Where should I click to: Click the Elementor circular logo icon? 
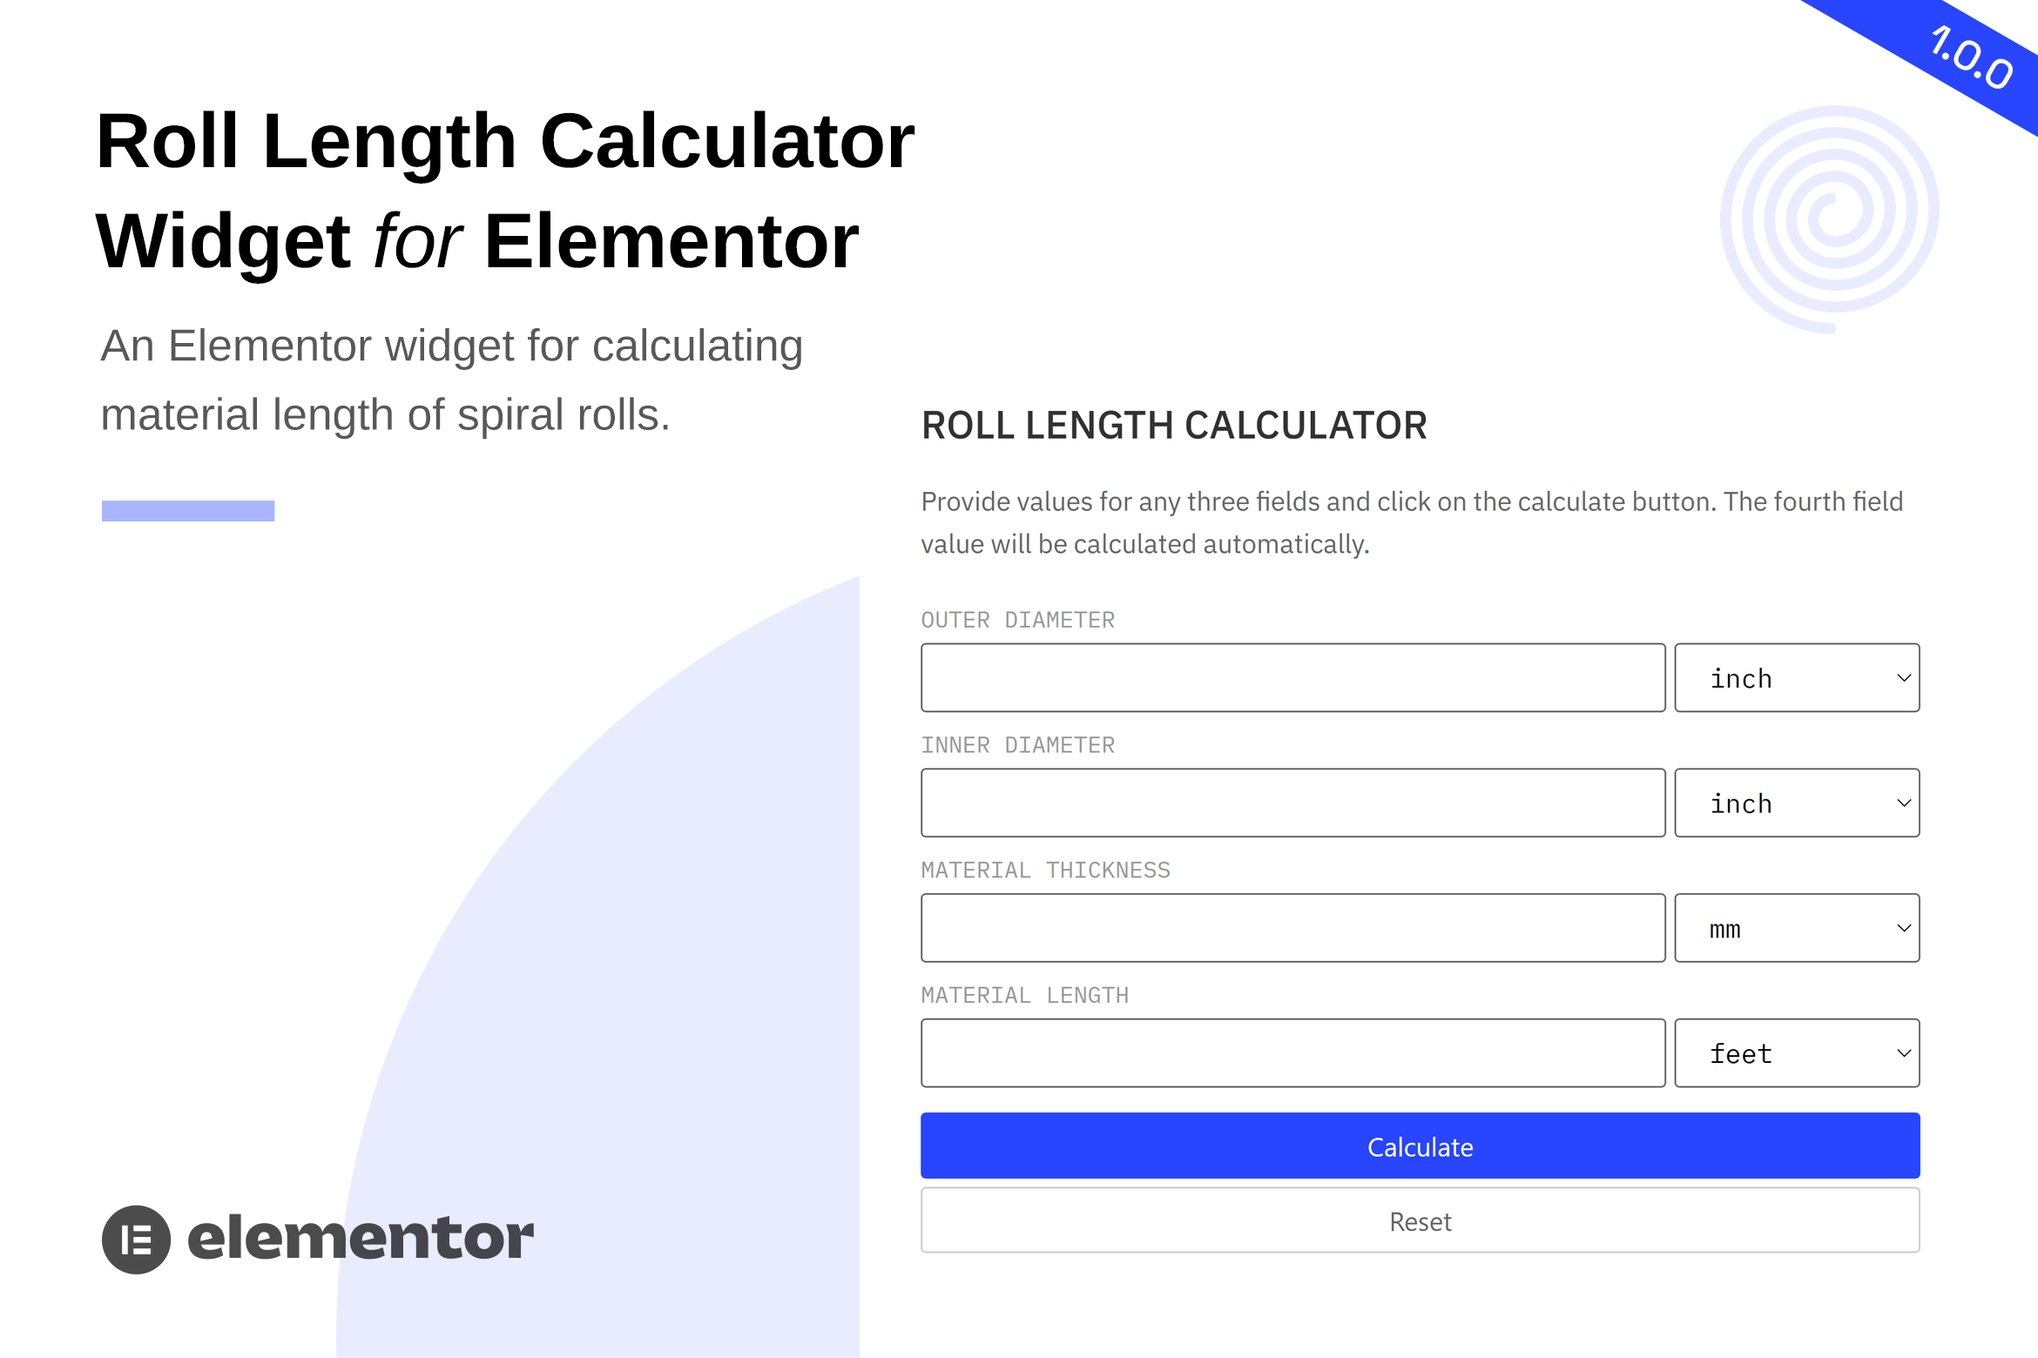(x=136, y=1239)
